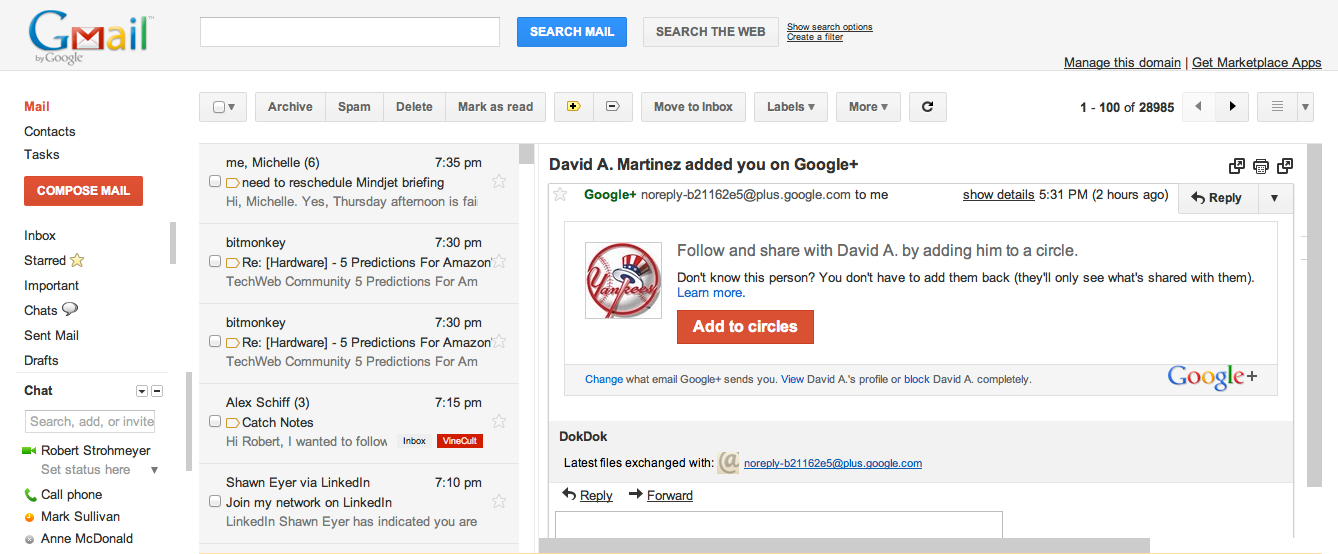Check the Shawn Eyer LinkedIn email checkbox

(214, 502)
